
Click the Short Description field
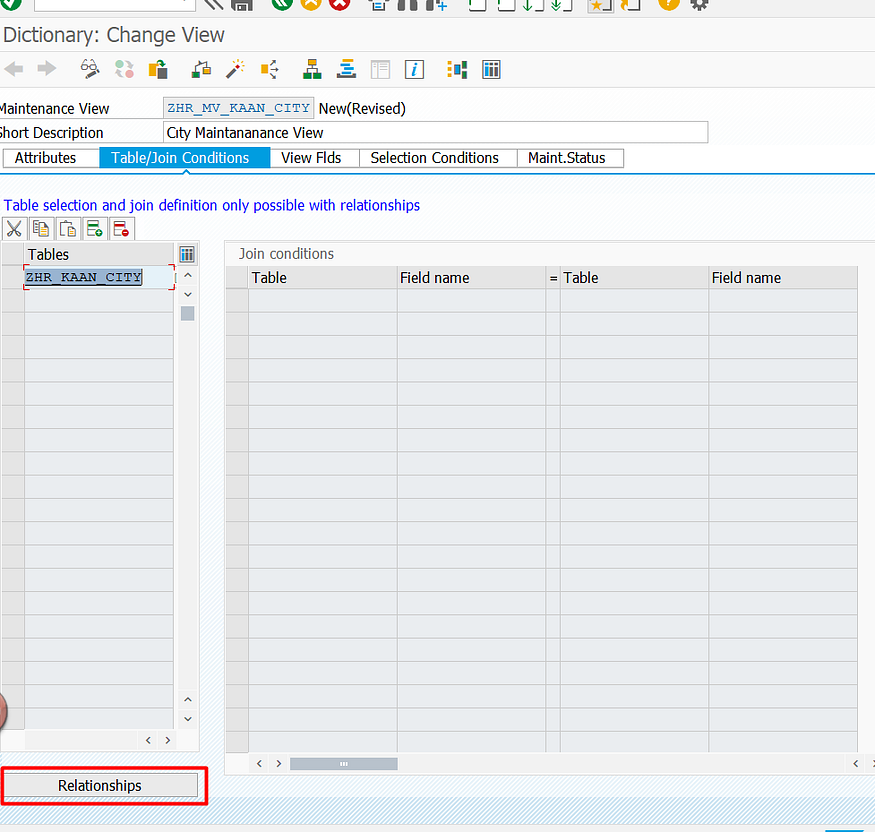tap(436, 133)
